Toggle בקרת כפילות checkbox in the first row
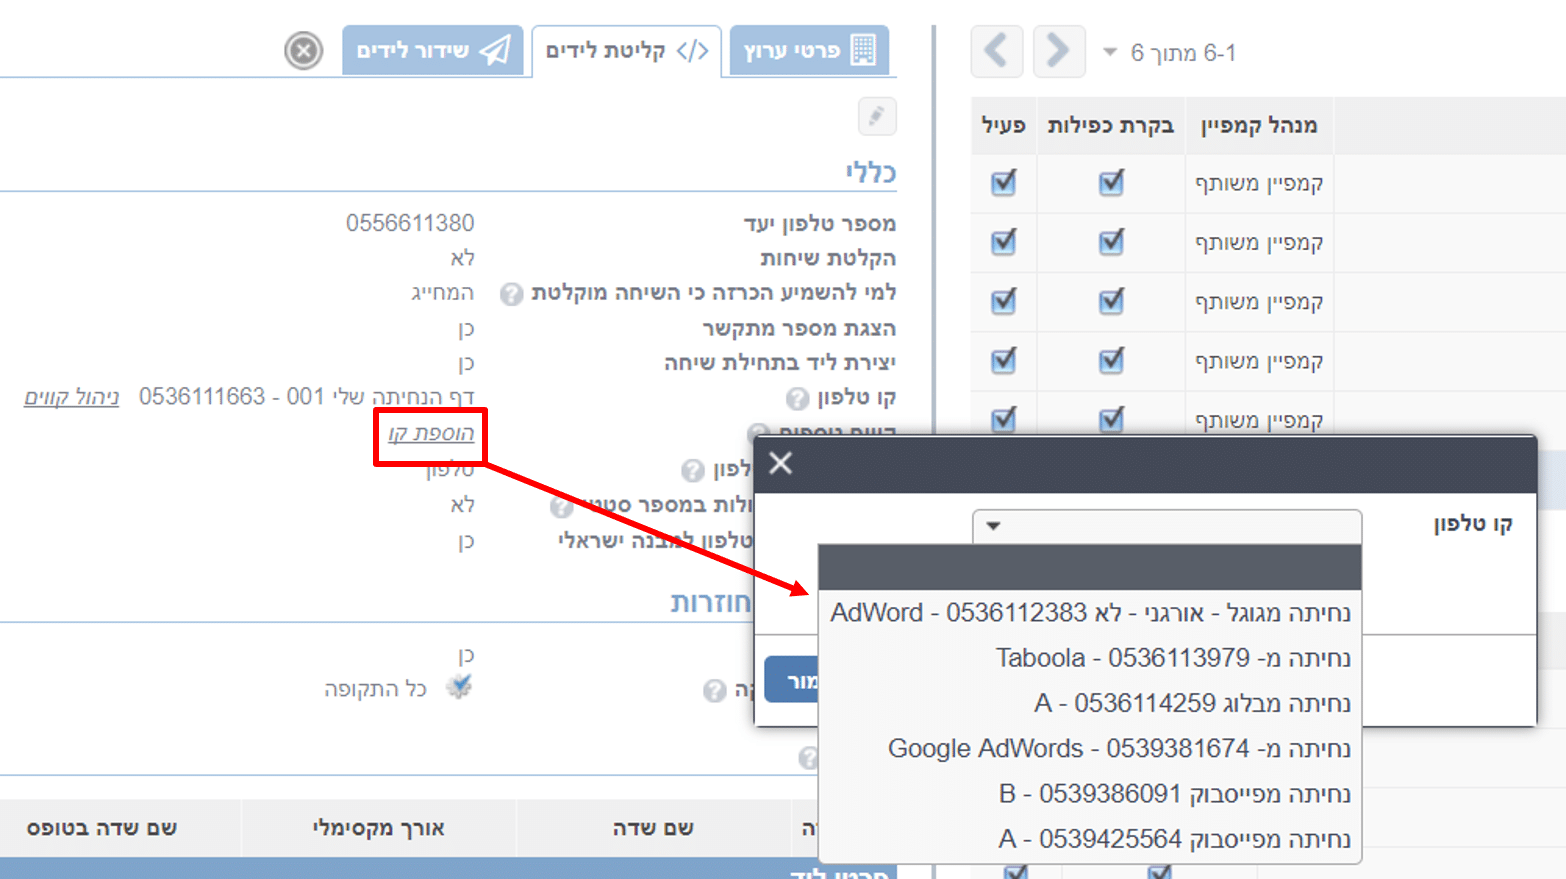Viewport: 1566px width, 879px height. (1111, 183)
